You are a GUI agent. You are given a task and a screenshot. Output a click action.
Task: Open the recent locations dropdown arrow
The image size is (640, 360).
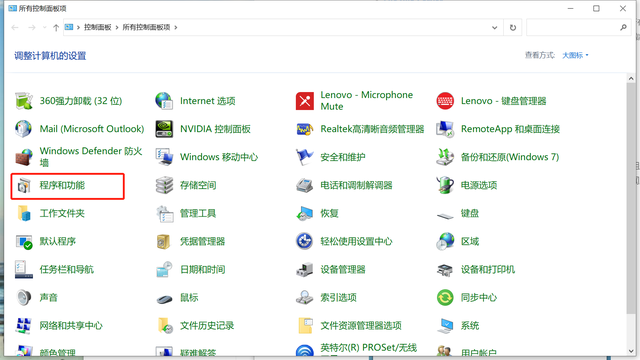coord(44,27)
